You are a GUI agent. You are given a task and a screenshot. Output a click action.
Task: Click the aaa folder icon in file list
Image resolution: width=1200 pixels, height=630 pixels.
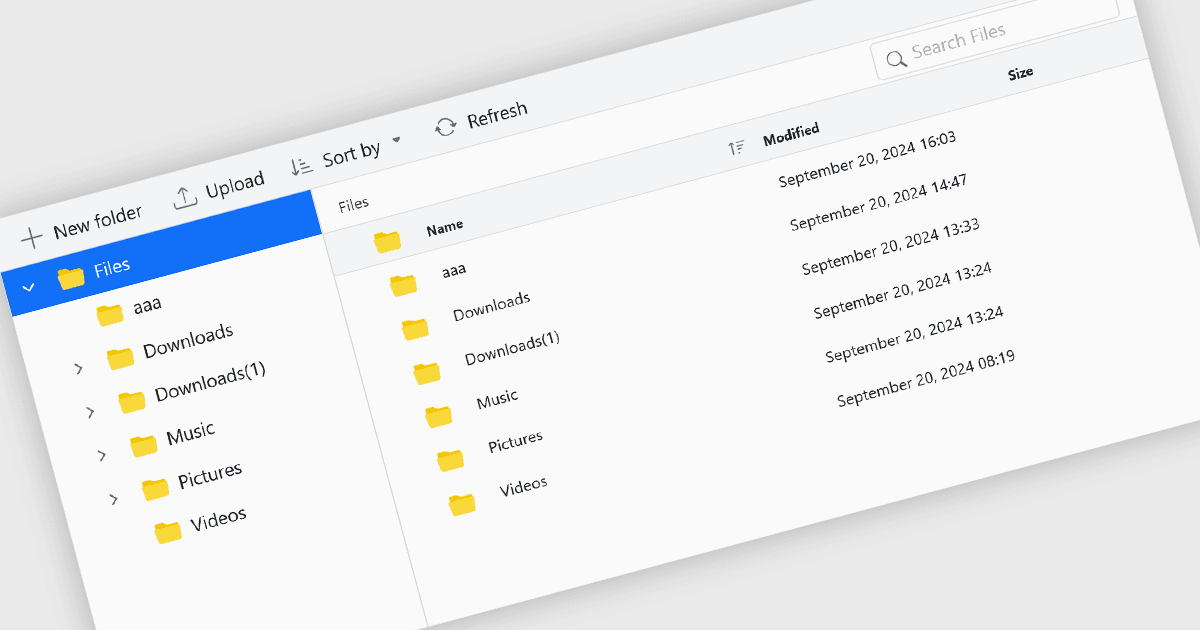click(403, 285)
